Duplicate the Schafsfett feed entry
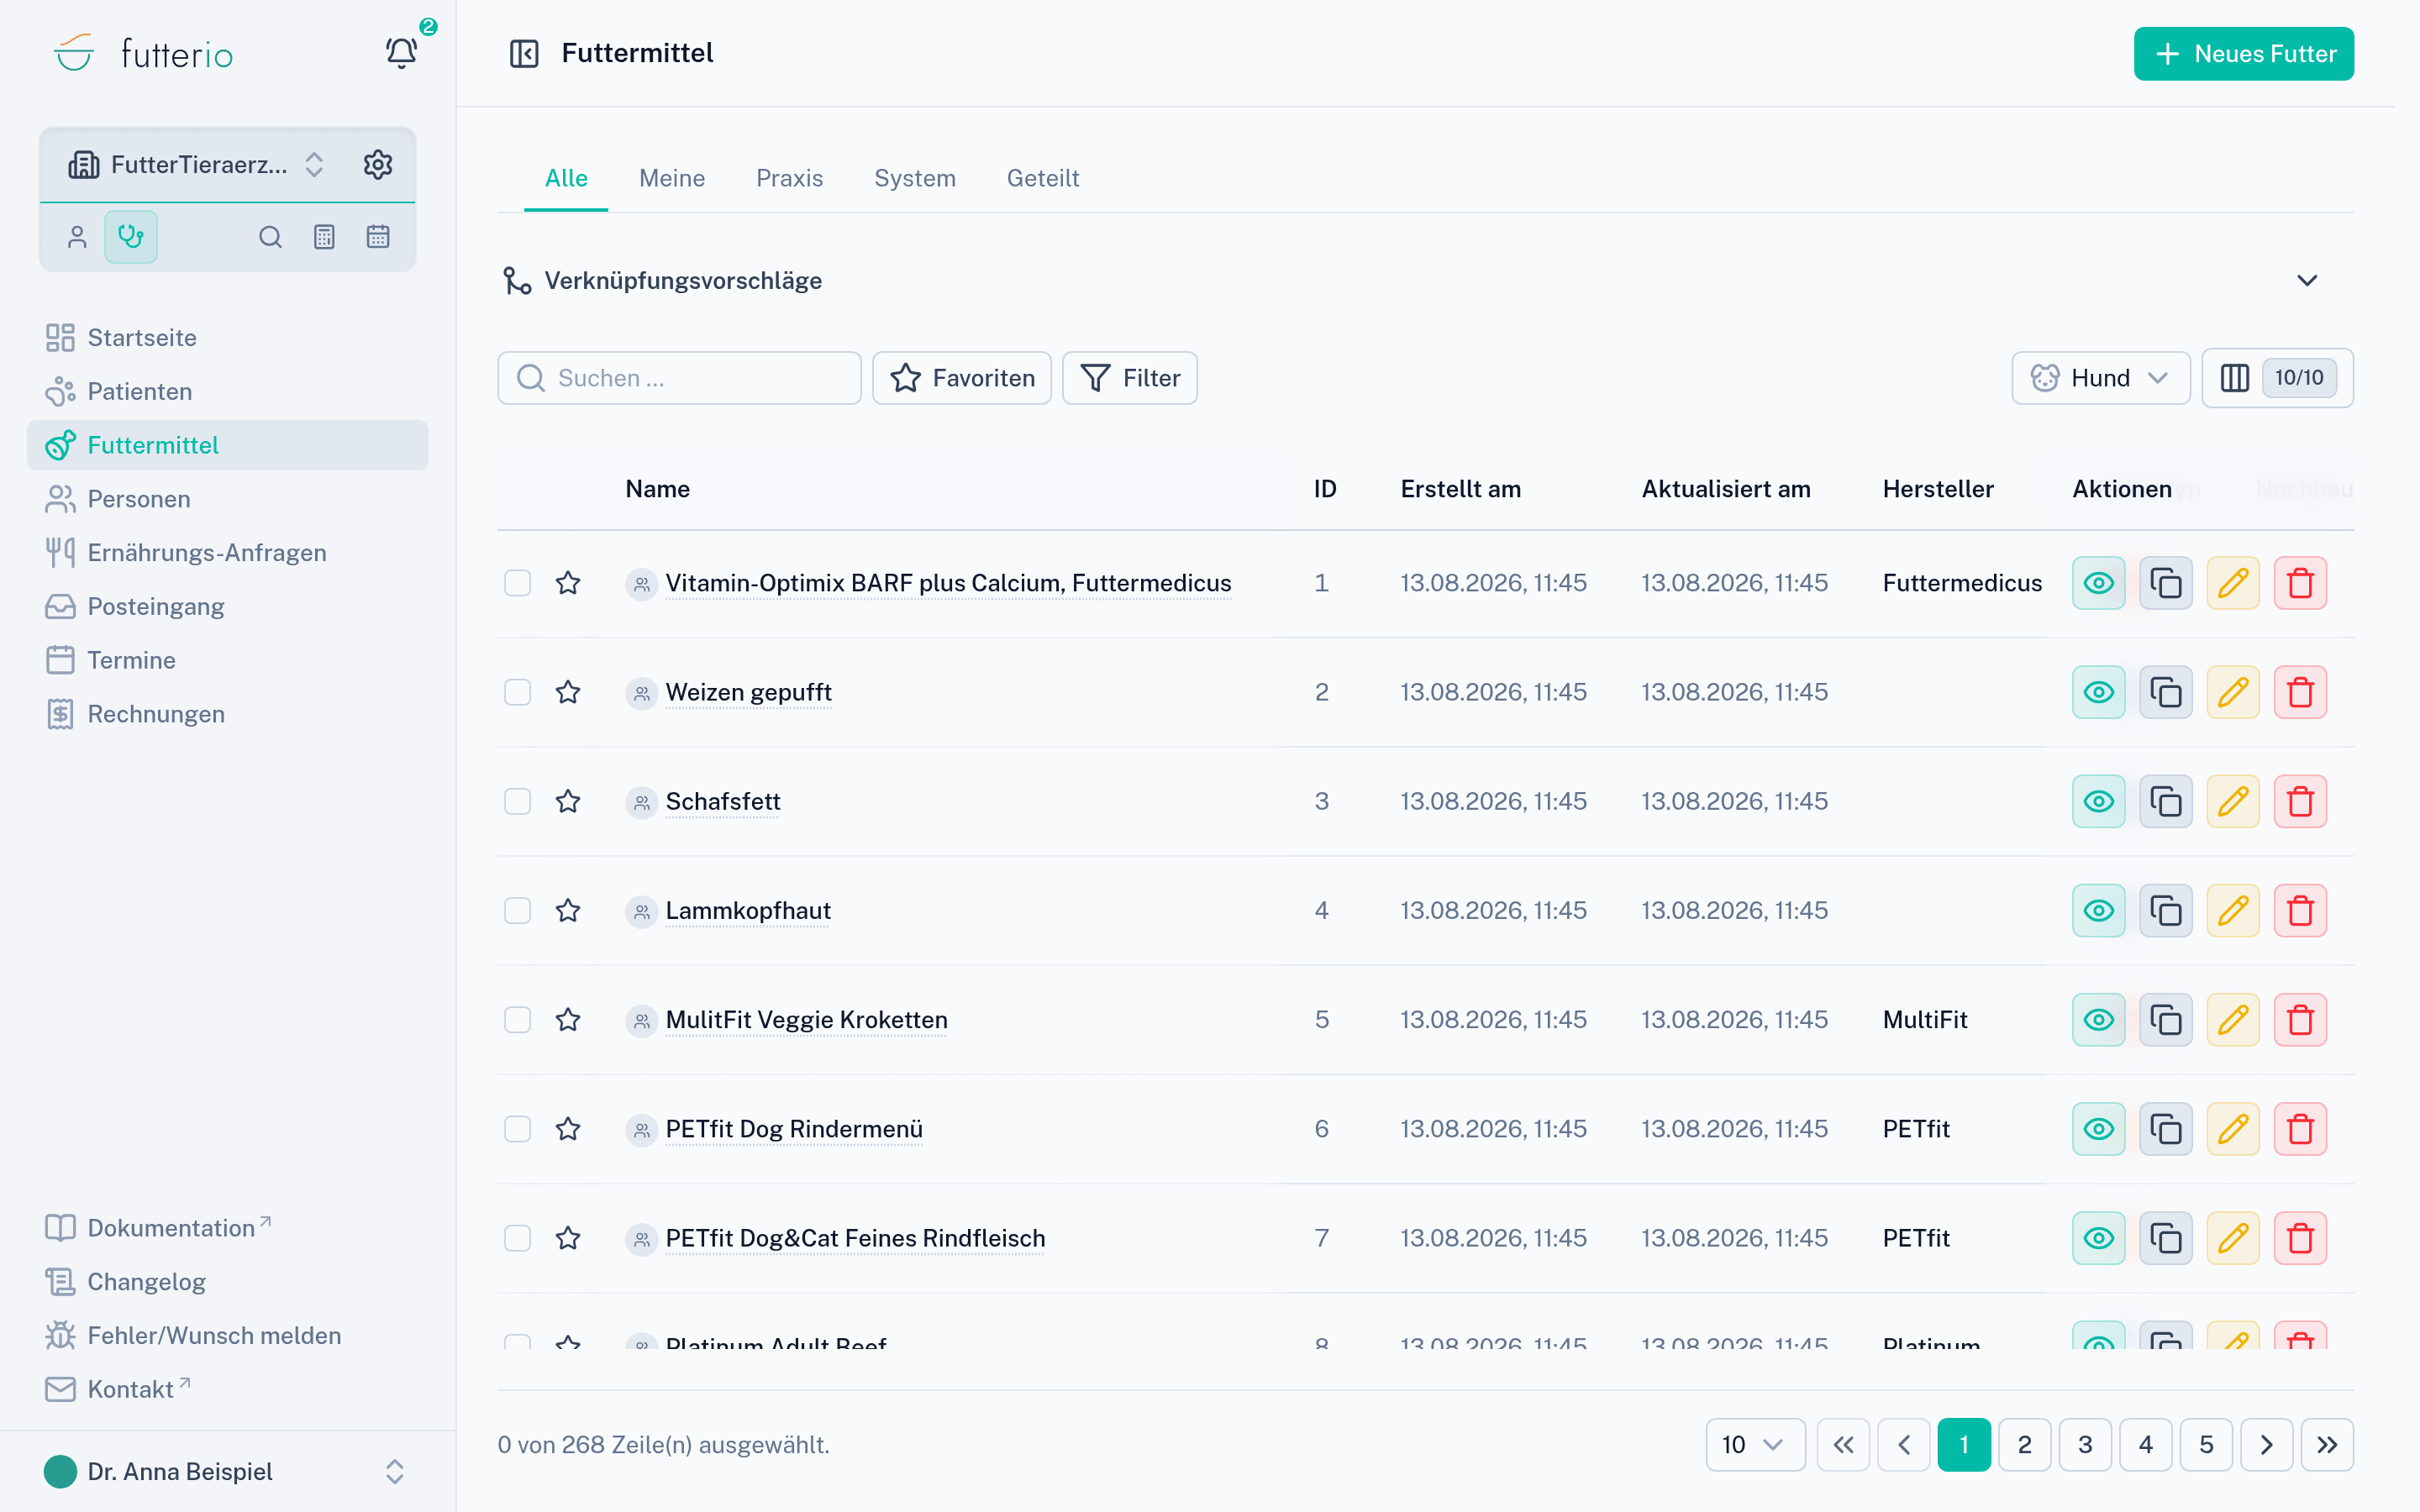The width and height of the screenshot is (2420, 1512). (2166, 801)
